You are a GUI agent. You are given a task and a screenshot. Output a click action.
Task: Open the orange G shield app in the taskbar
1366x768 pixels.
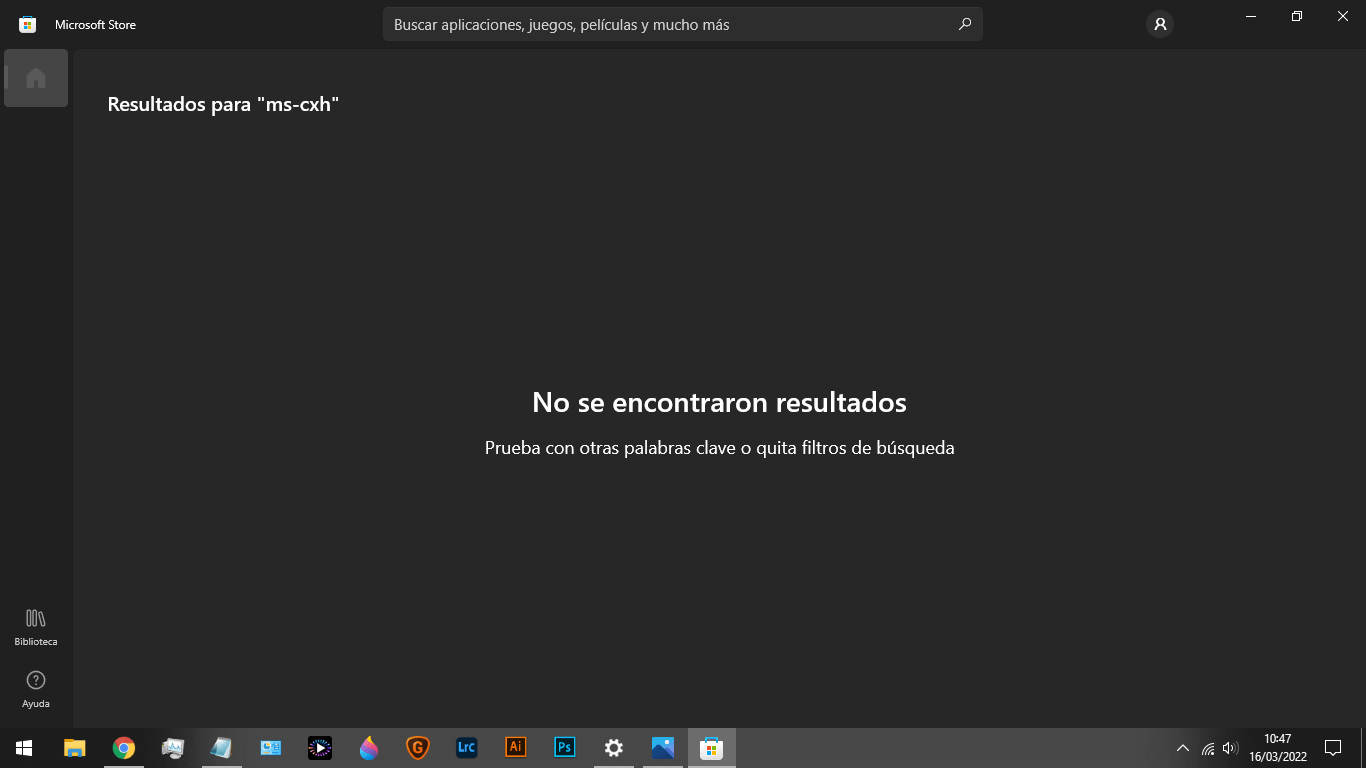pos(418,748)
